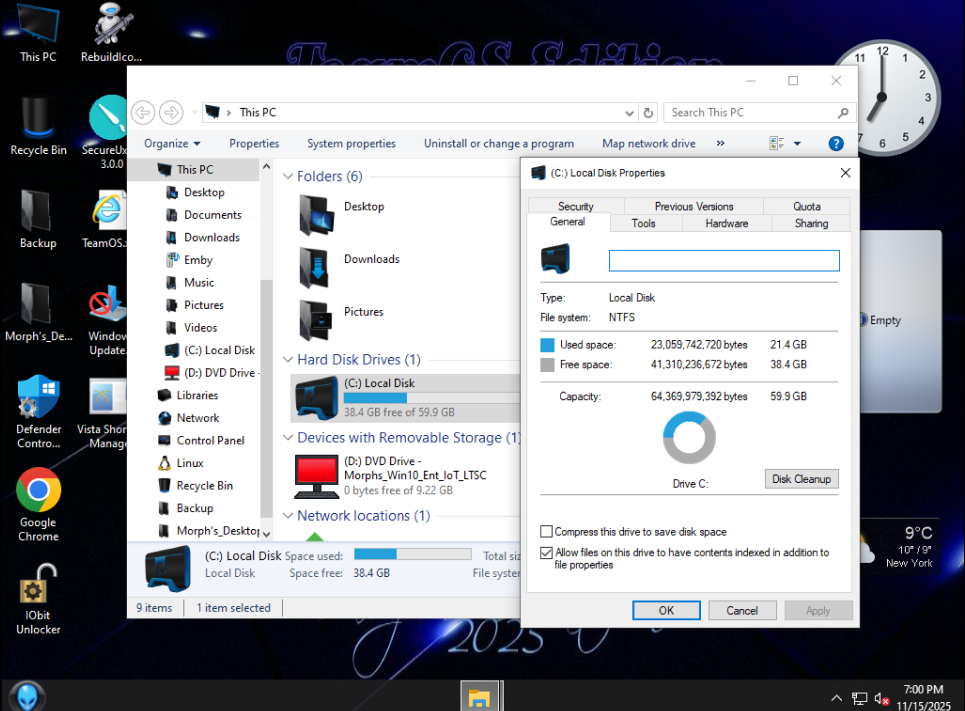Refresh the This PC address bar
Viewport: 965px width, 711px height.
coord(648,113)
